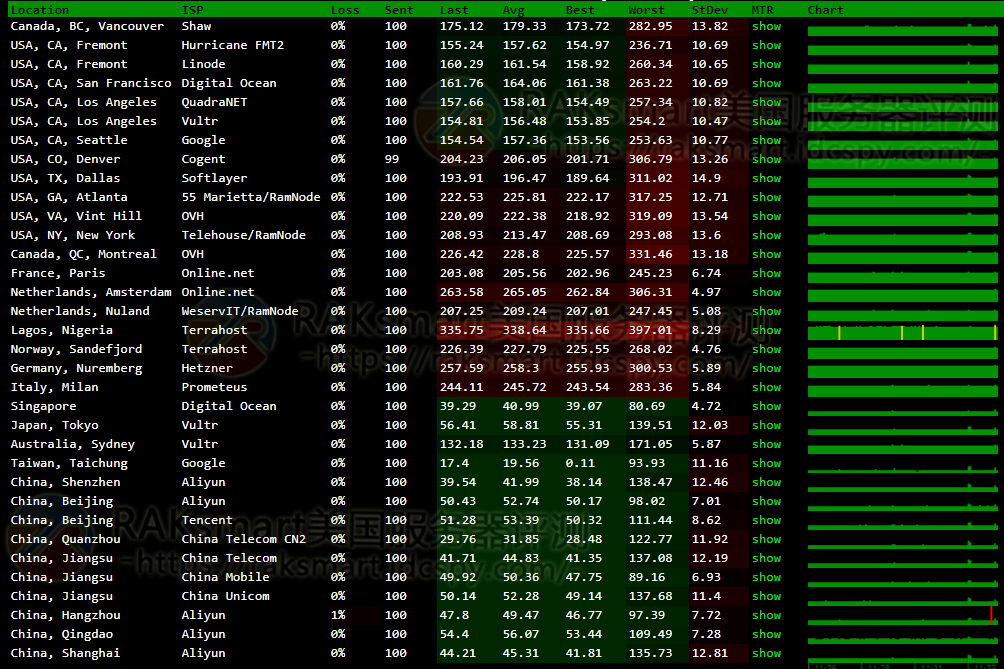Open show link for Vint Hill OVH row
This screenshot has height=669, width=1004.
pyautogui.click(x=766, y=216)
